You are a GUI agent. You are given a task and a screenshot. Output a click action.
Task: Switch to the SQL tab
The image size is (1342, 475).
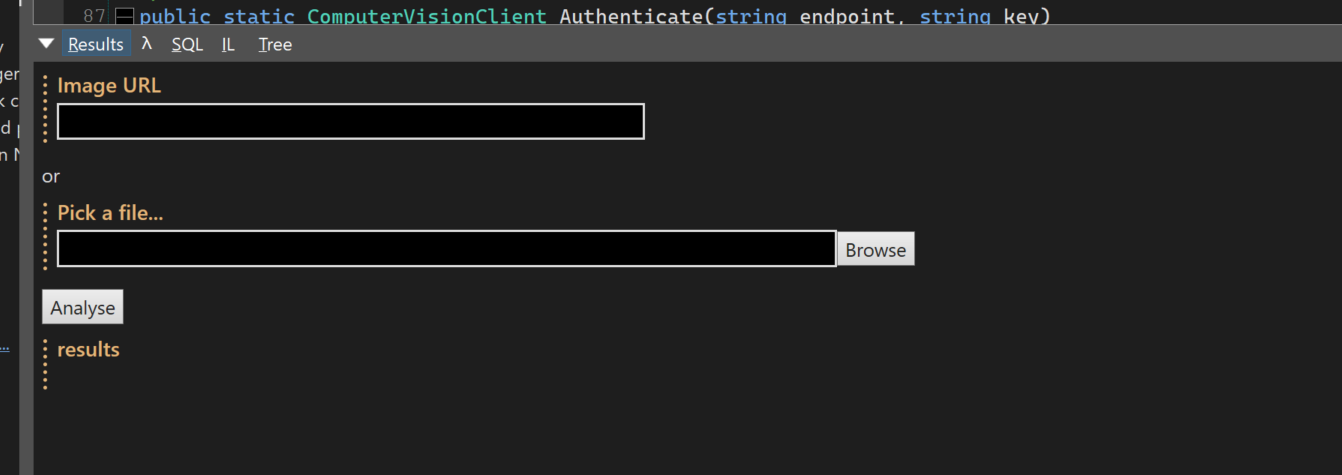(187, 44)
